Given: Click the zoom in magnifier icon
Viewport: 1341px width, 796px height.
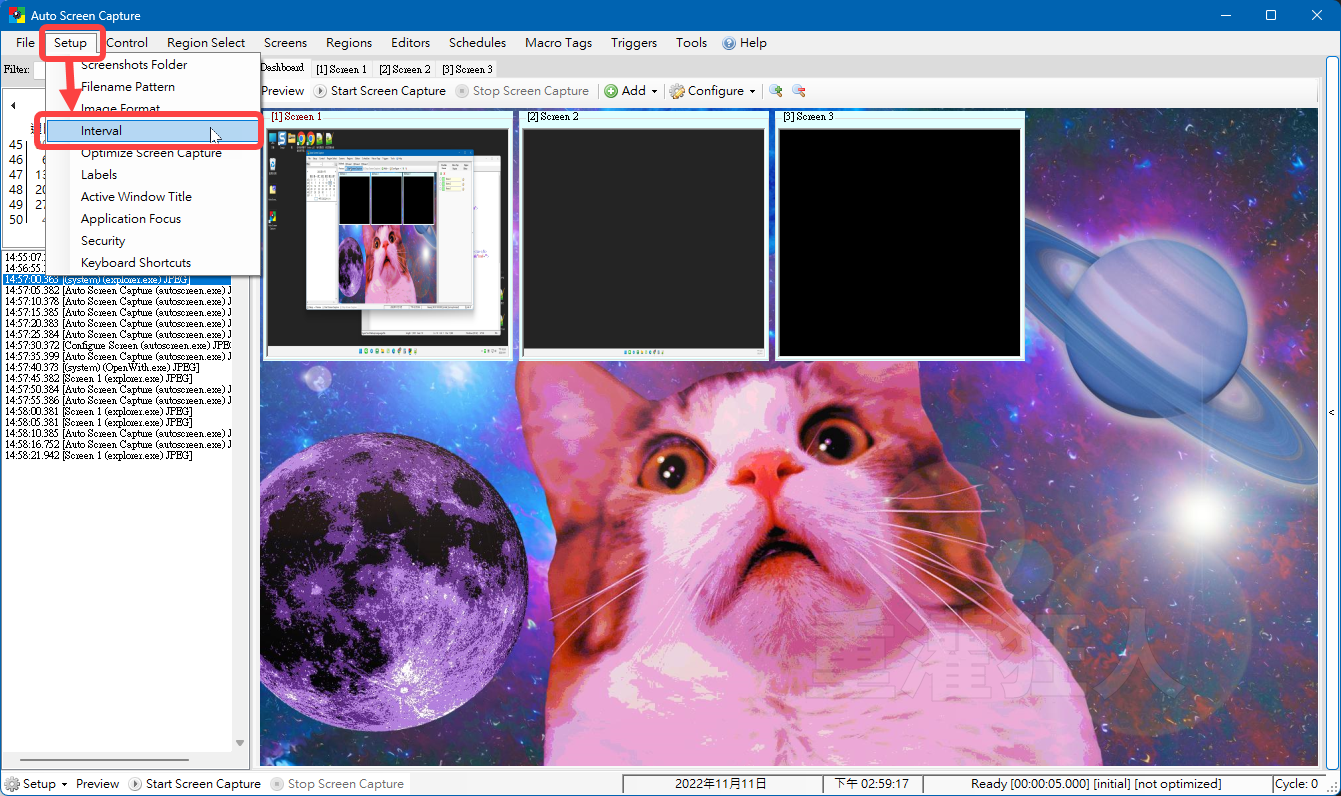Looking at the screenshot, I should pyautogui.click(x=776, y=91).
